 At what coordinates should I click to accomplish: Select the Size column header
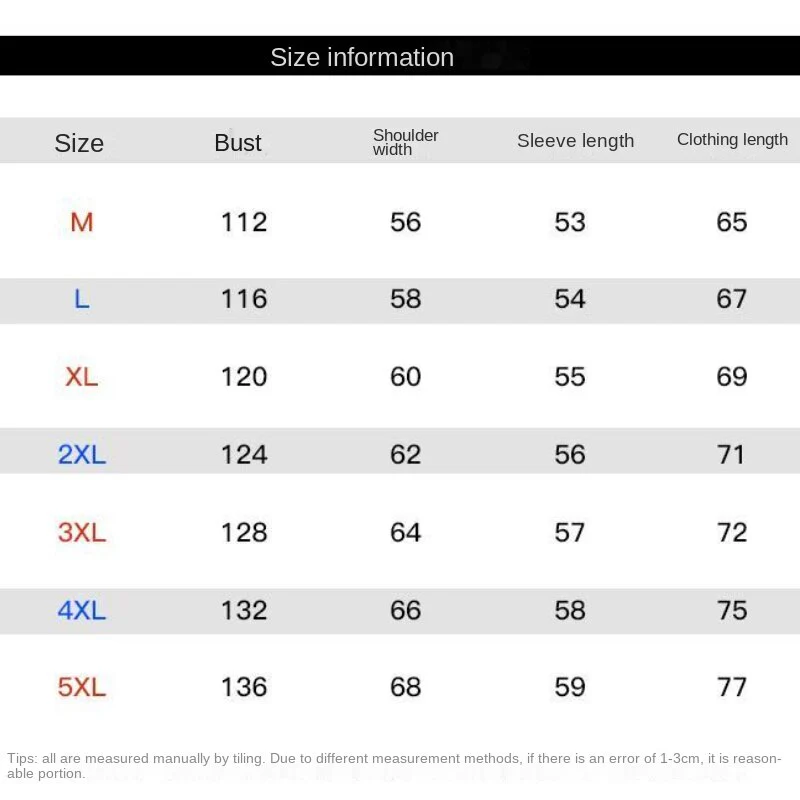tap(79, 143)
